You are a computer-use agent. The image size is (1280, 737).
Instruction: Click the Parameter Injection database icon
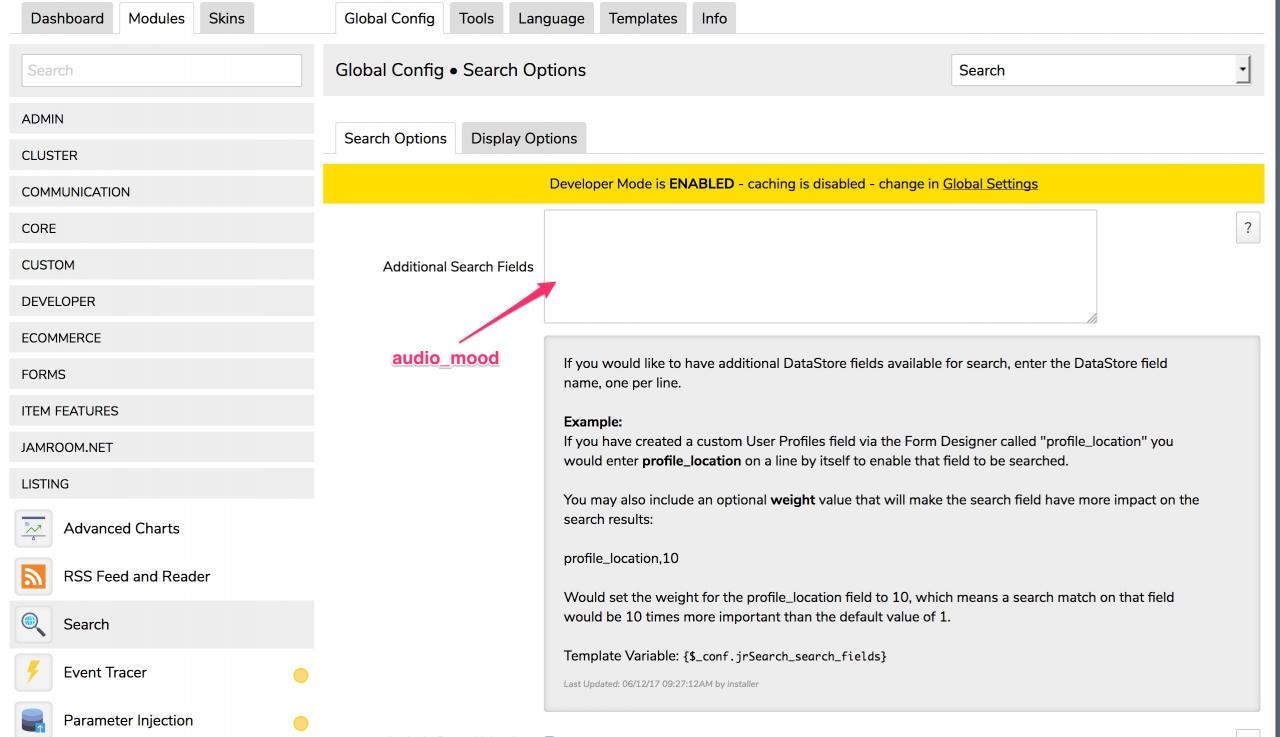(x=36, y=720)
